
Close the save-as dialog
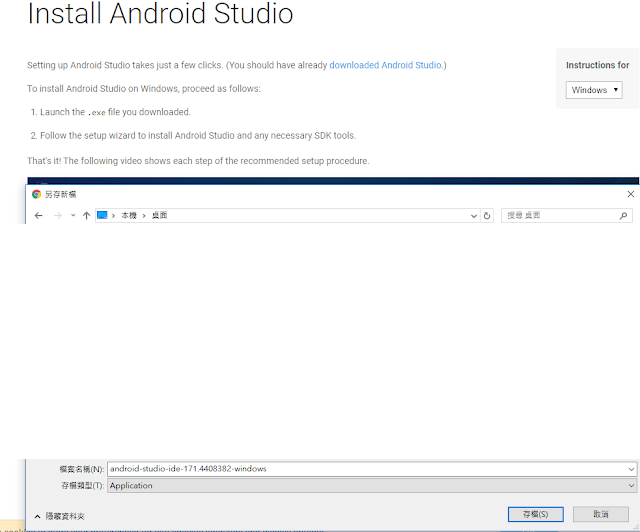click(x=631, y=194)
